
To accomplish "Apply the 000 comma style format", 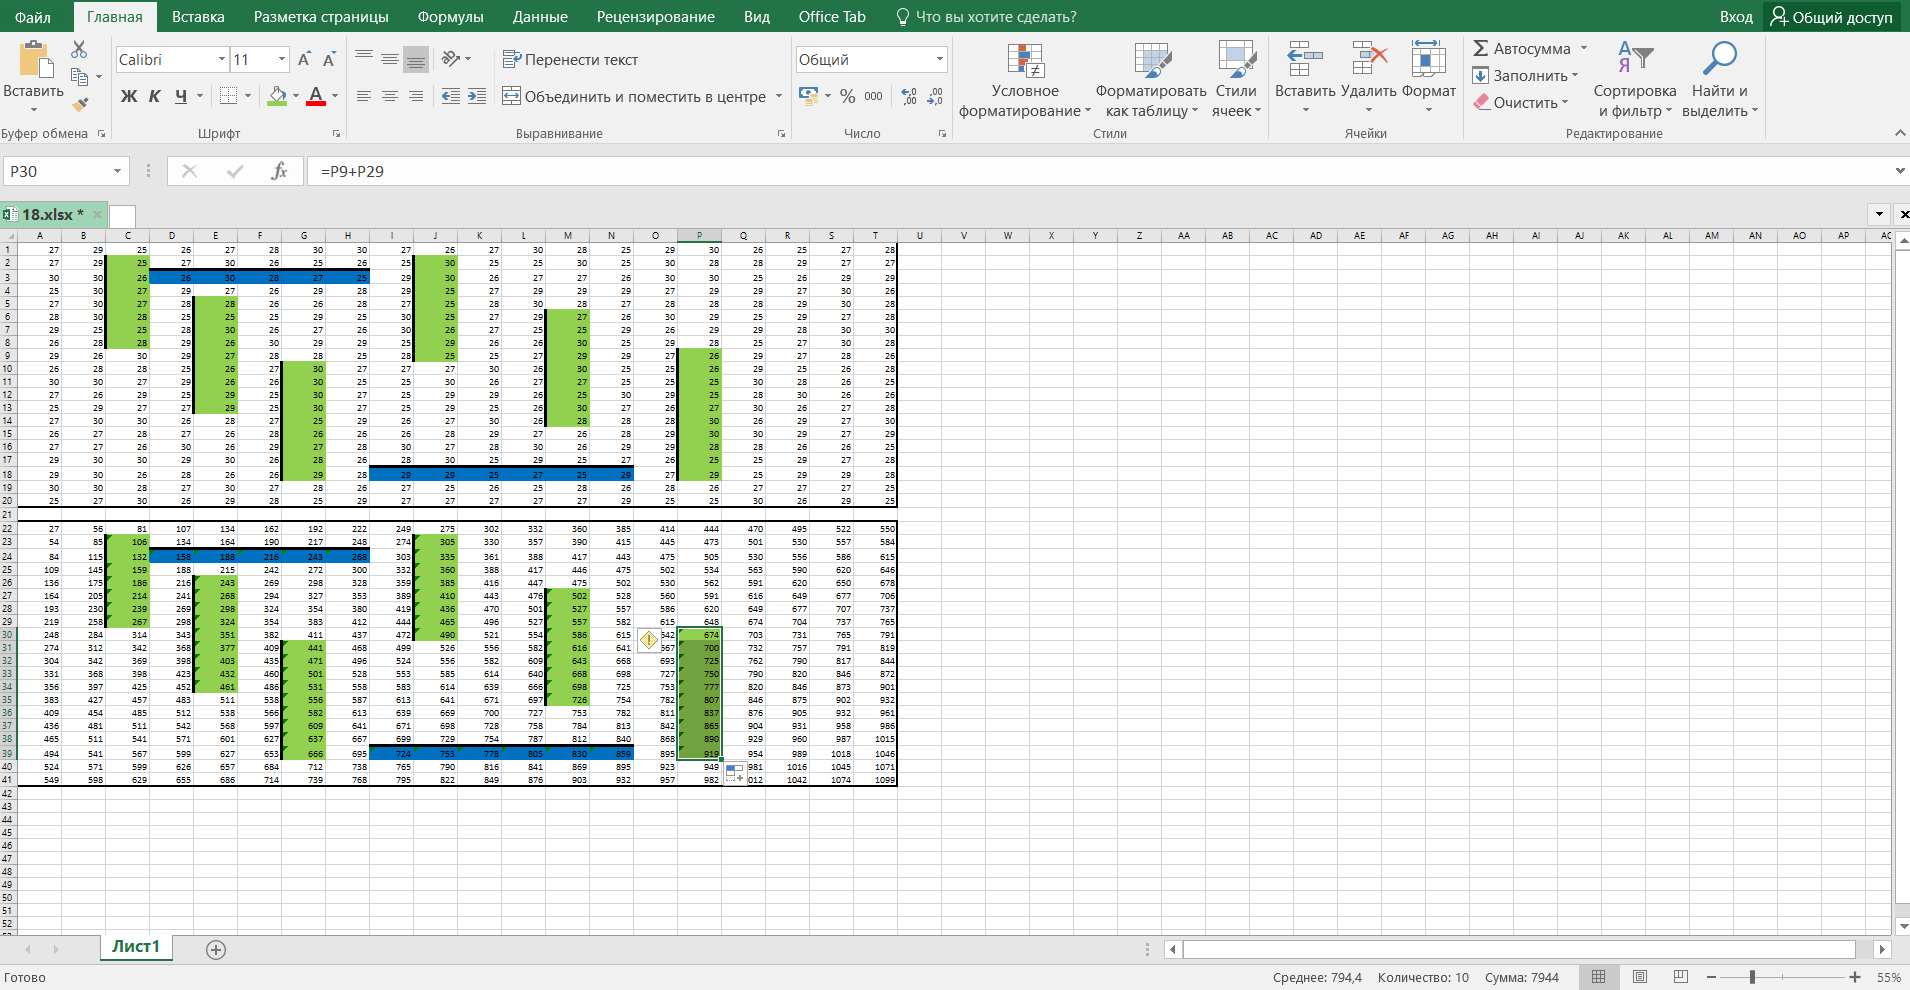I will pyautogui.click(x=873, y=96).
